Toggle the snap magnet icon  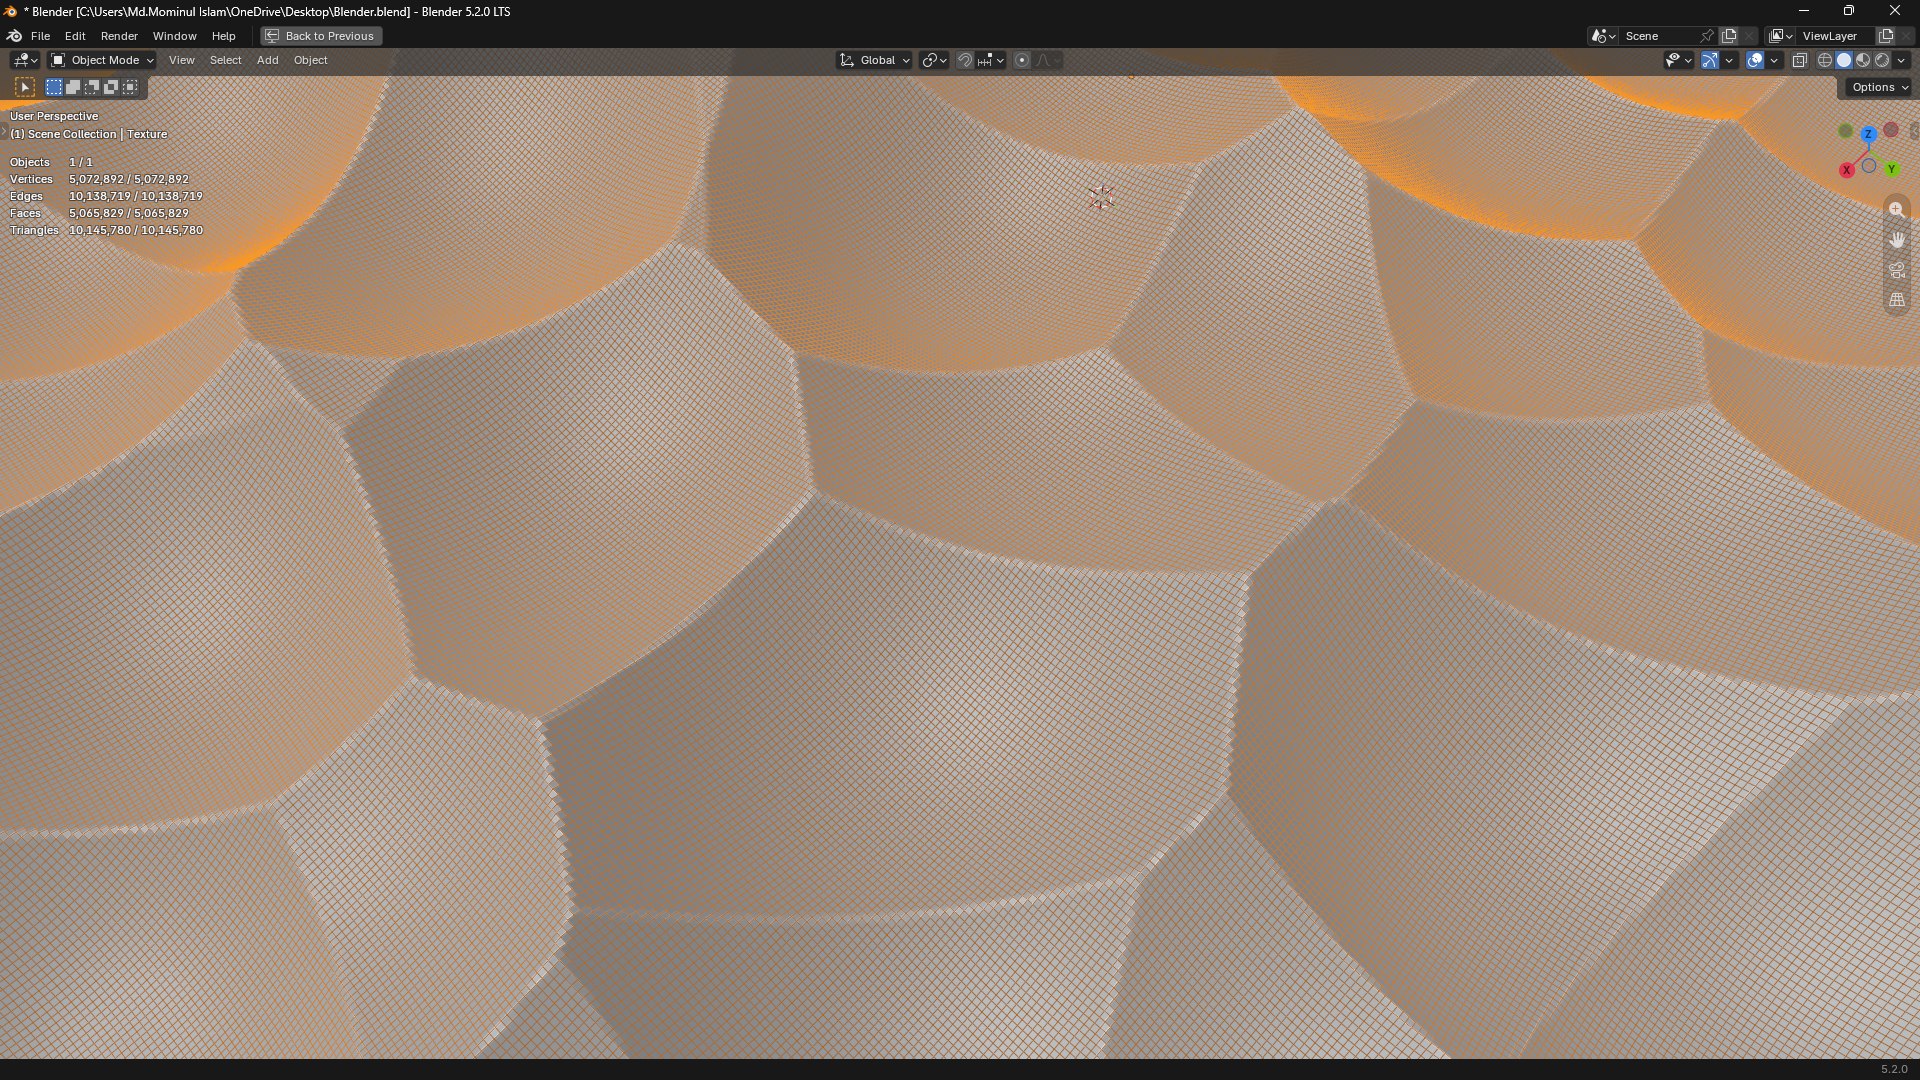[x=965, y=60]
